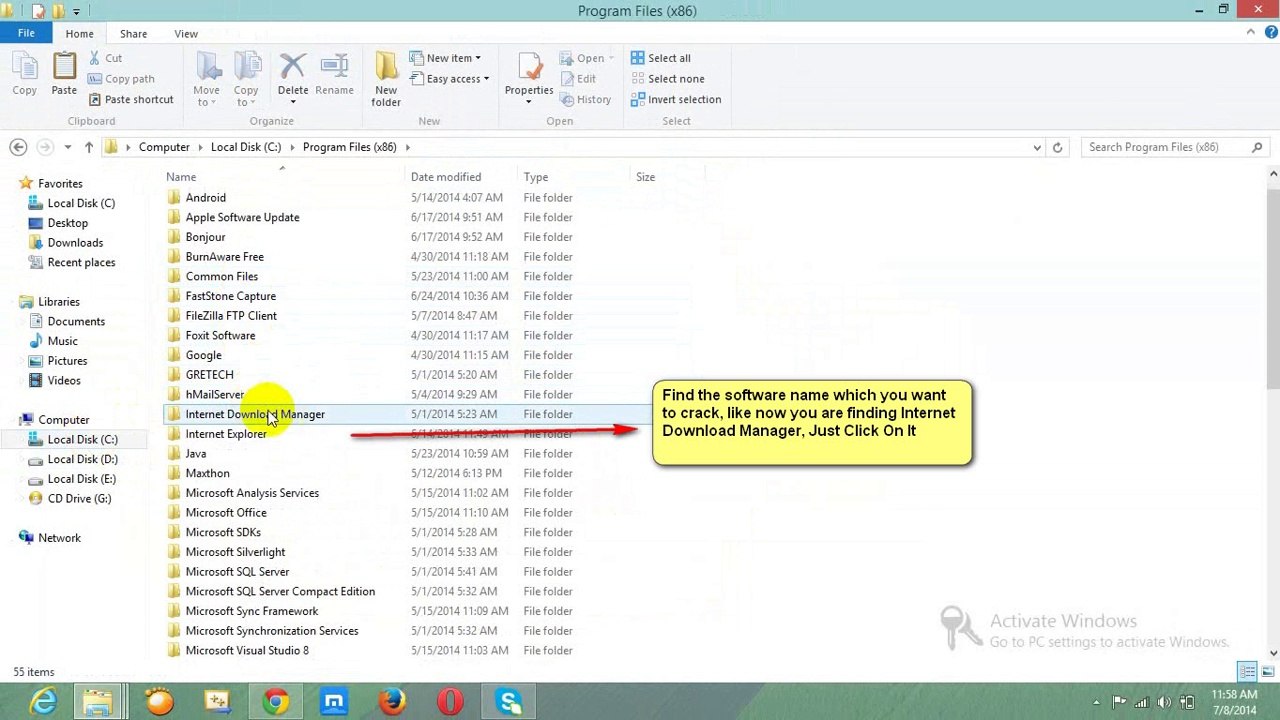This screenshot has height=720, width=1280.
Task: Select the Internet Download Manager folder
Action: point(255,414)
